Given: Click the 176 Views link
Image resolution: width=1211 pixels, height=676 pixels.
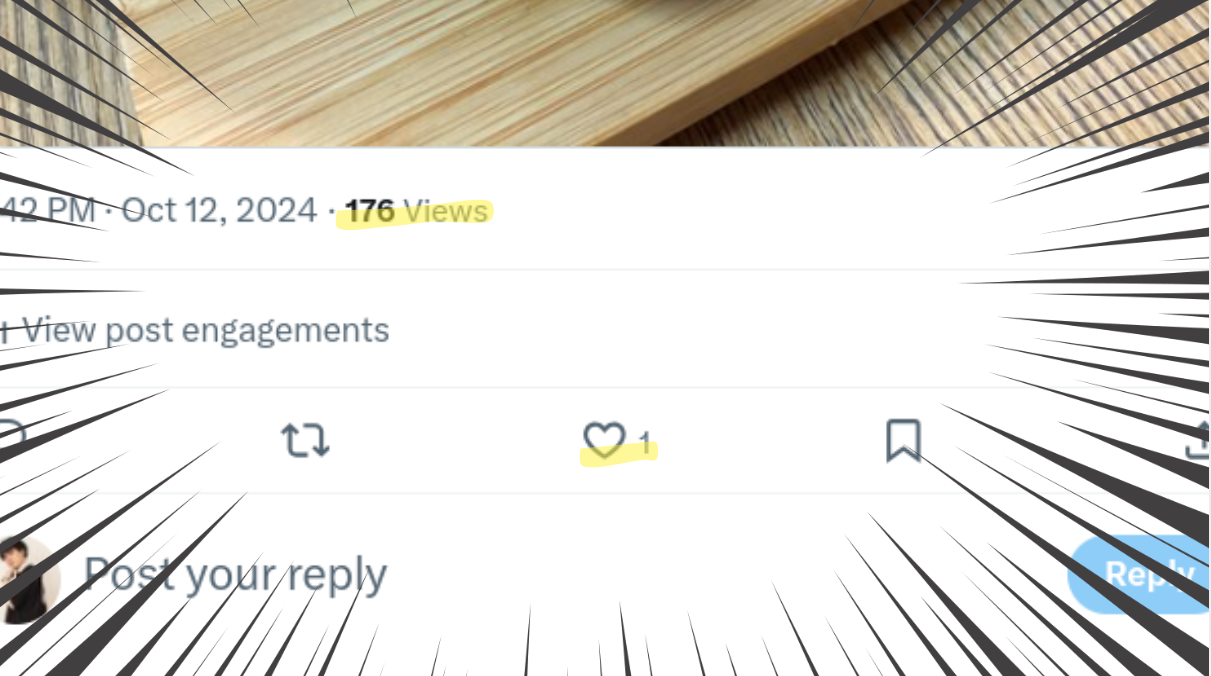Looking at the screenshot, I should click(417, 211).
